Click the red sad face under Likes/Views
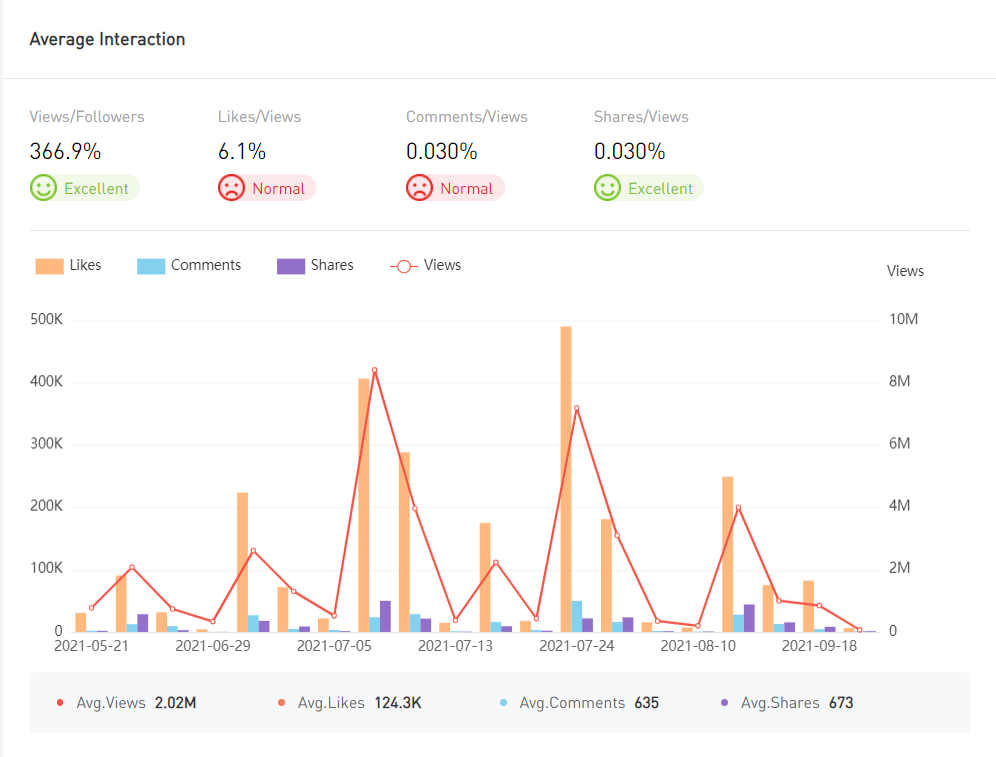 232,188
